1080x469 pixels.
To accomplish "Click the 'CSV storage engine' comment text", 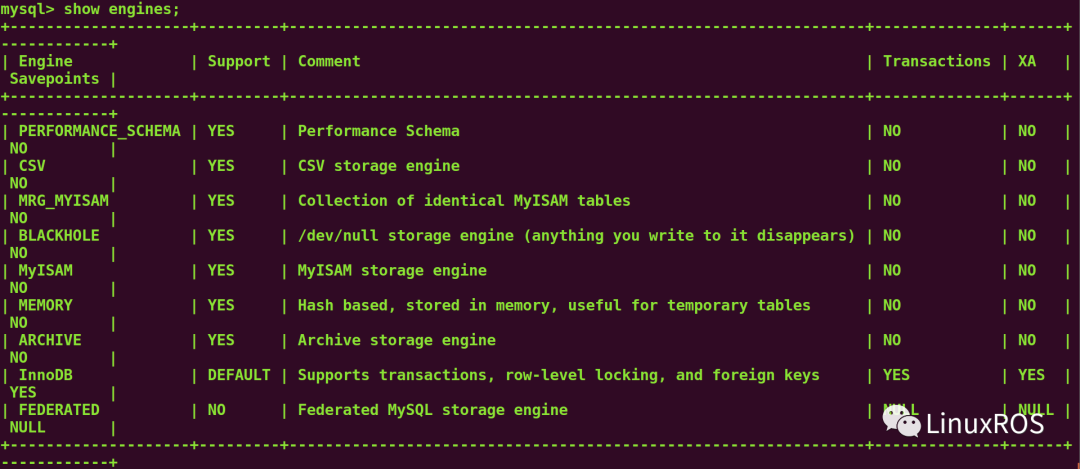I will (x=378, y=166).
